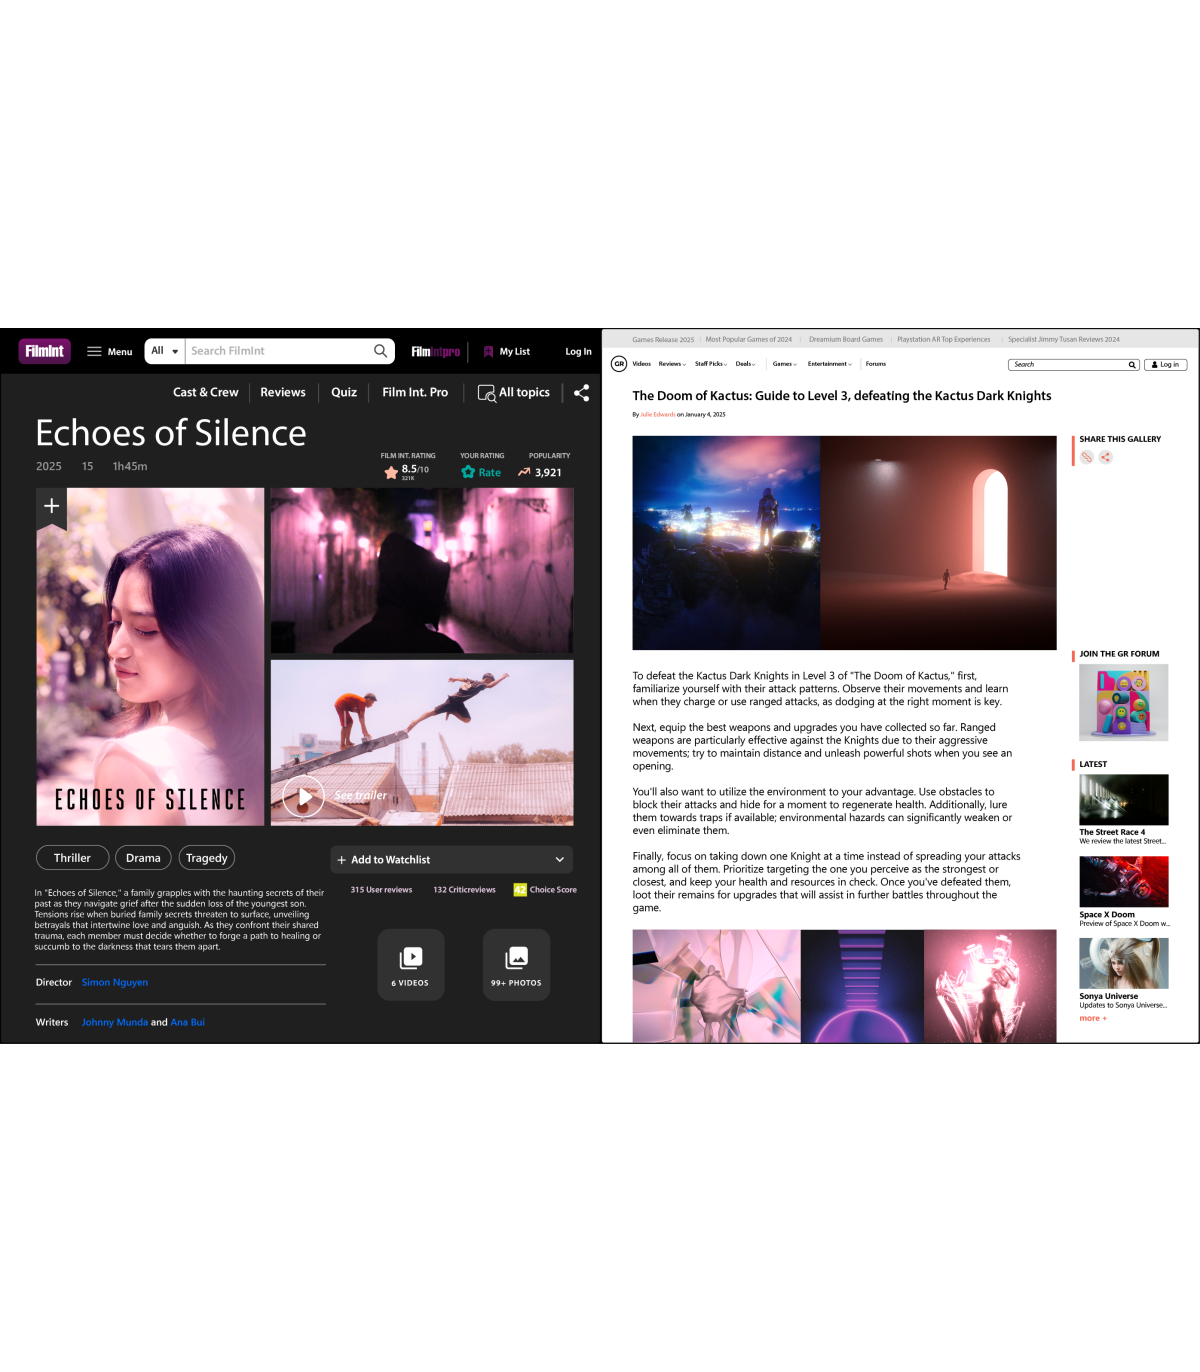
Task: Open the 6 Videos icon tile
Action: click(410, 964)
